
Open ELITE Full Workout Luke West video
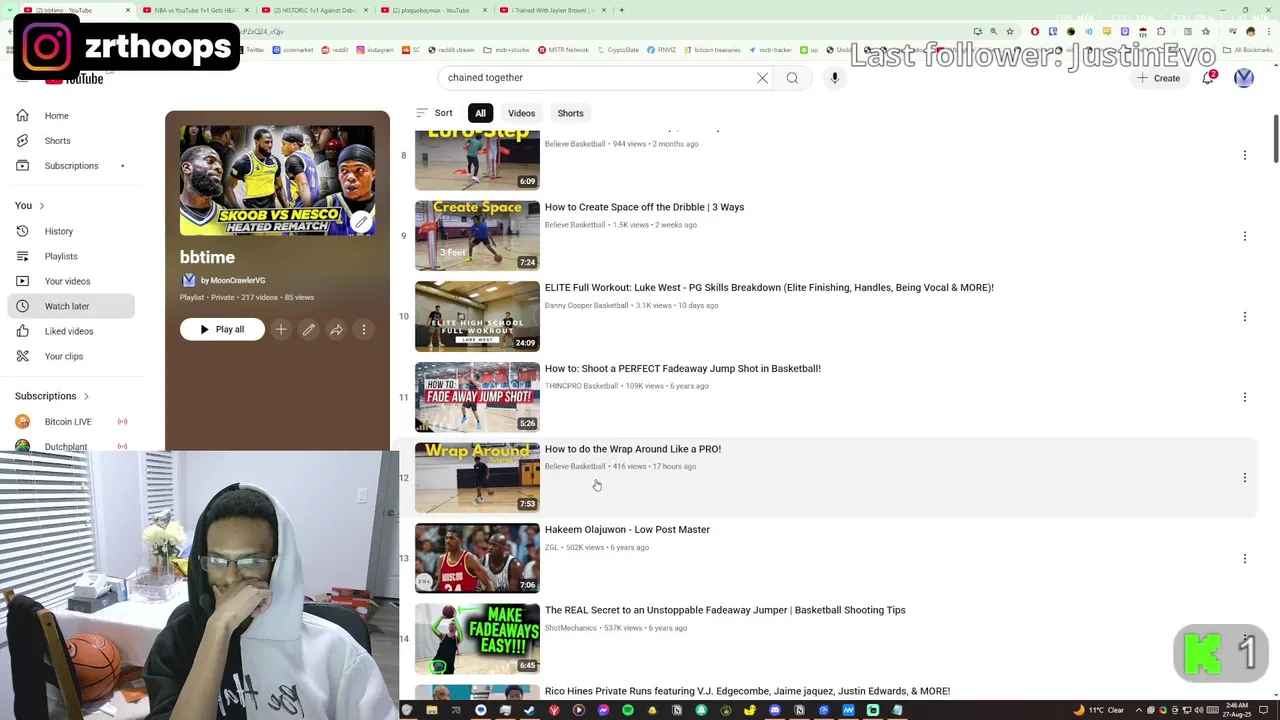(x=769, y=288)
